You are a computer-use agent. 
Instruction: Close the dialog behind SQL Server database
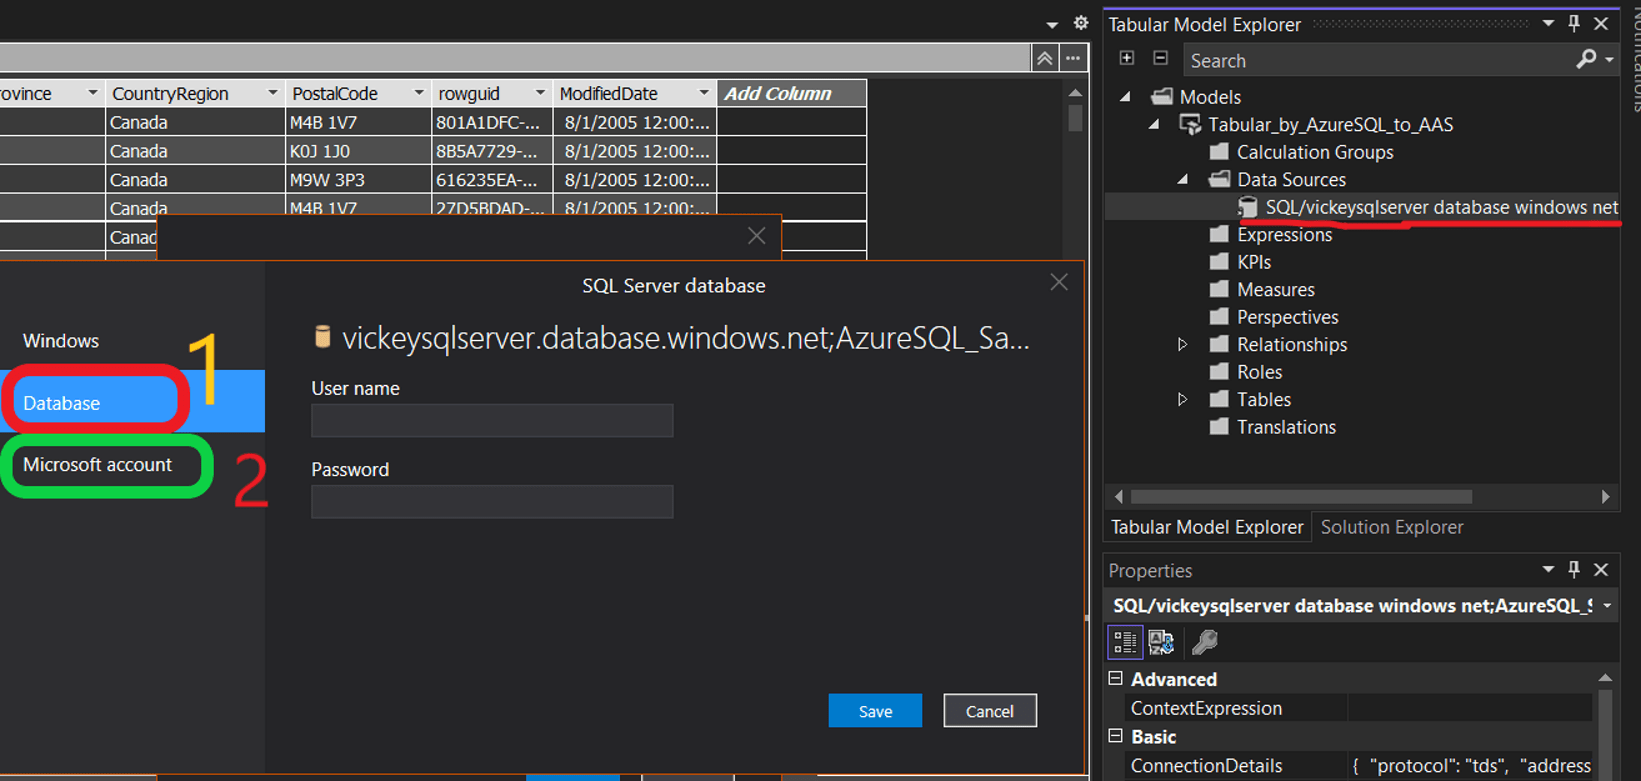point(757,236)
